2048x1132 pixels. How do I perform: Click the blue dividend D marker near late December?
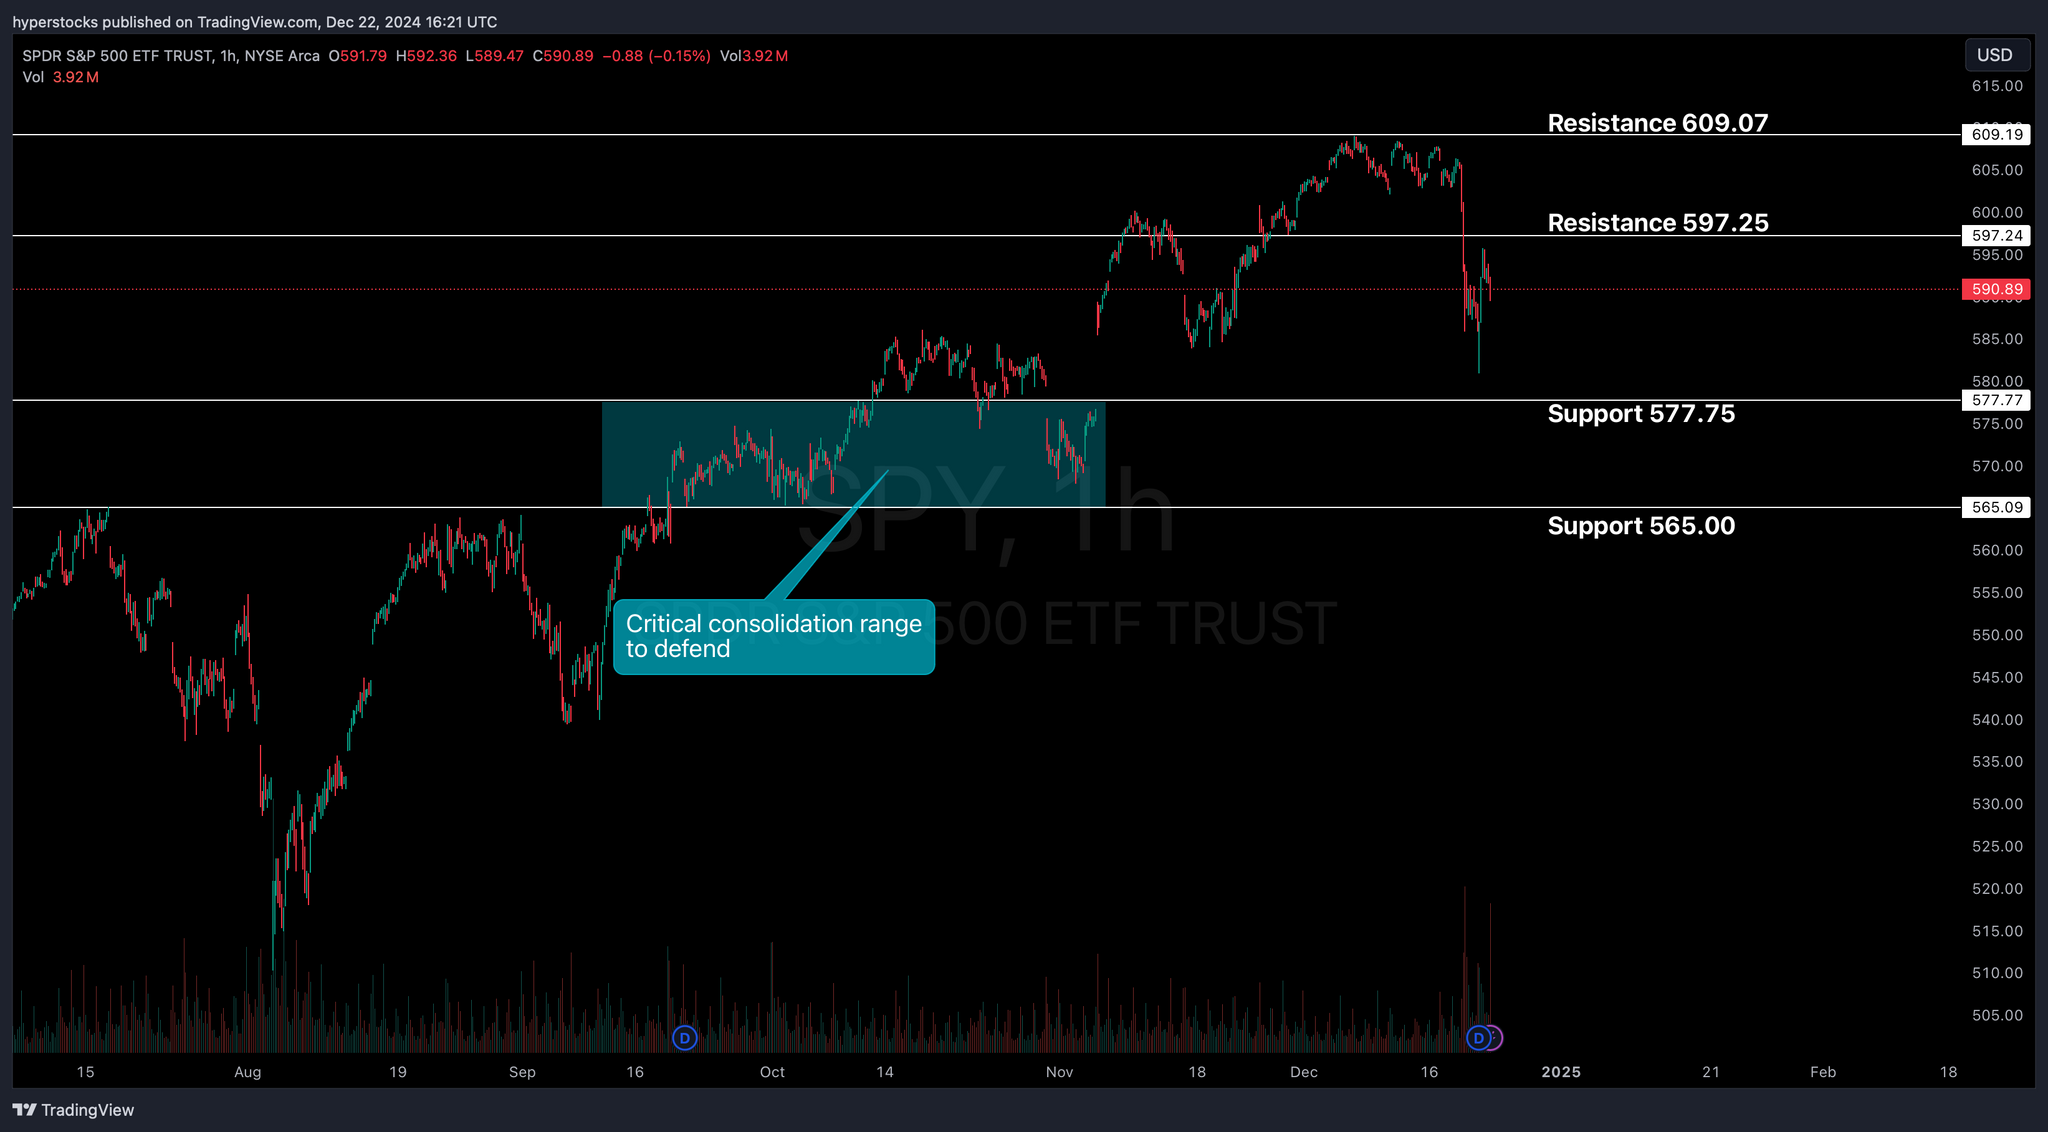[x=1478, y=1038]
